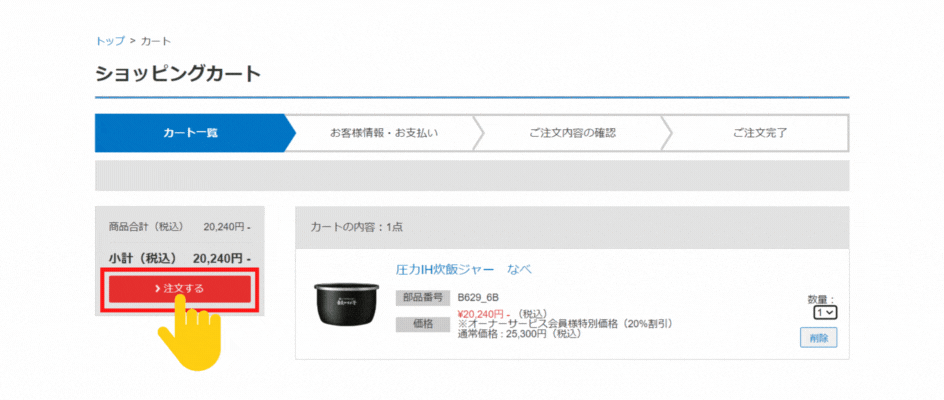944x400 pixels.
Task: Select the ご注文完了 step
Action: click(x=760, y=133)
